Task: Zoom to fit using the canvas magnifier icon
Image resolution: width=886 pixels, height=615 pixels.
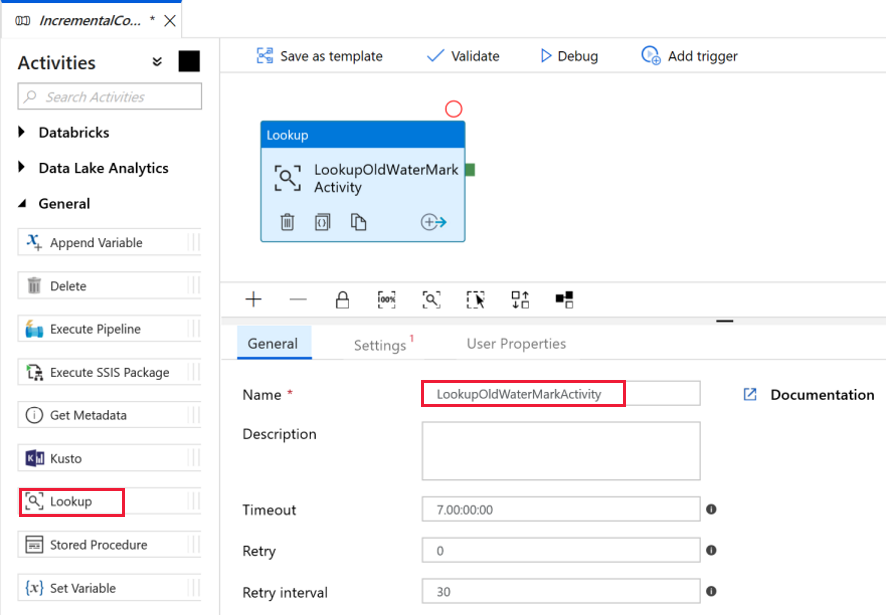Action: coord(431,298)
